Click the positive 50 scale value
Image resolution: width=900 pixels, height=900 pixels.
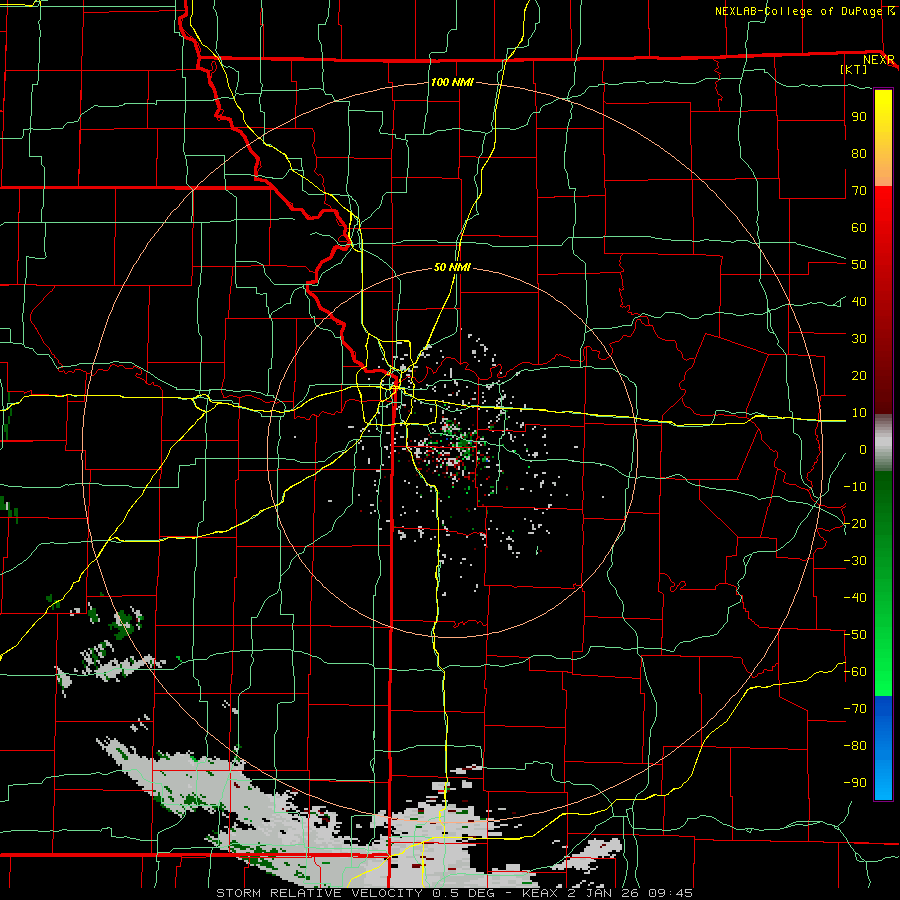pos(859,265)
